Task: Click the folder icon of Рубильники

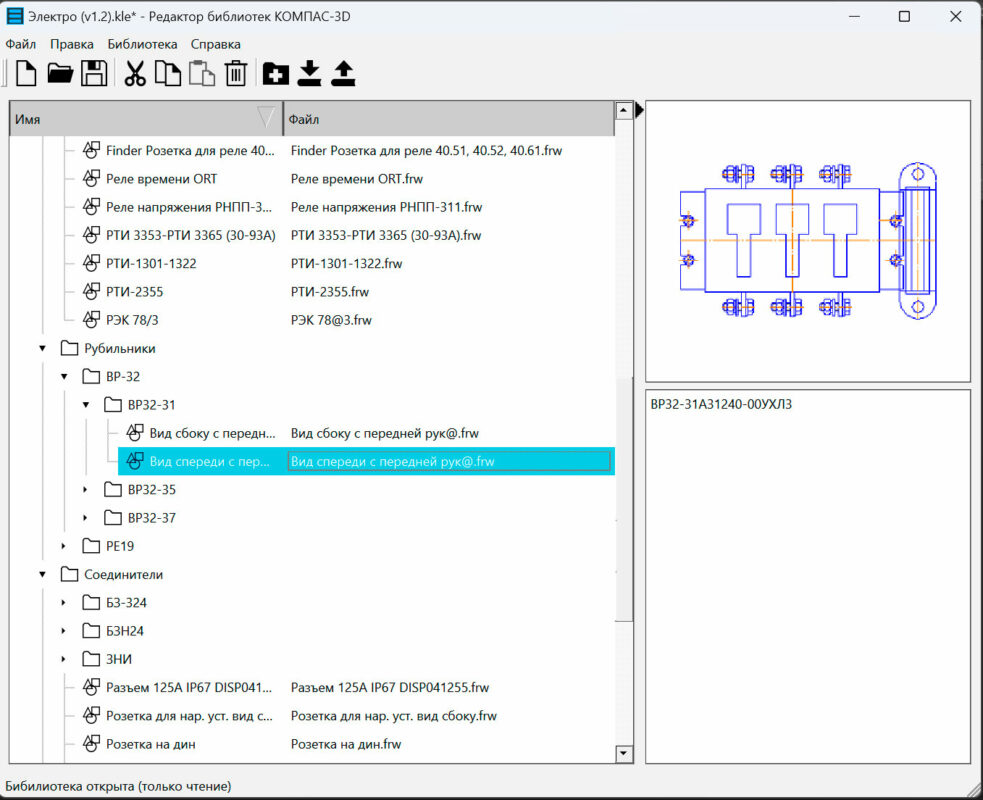Action: click(69, 348)
